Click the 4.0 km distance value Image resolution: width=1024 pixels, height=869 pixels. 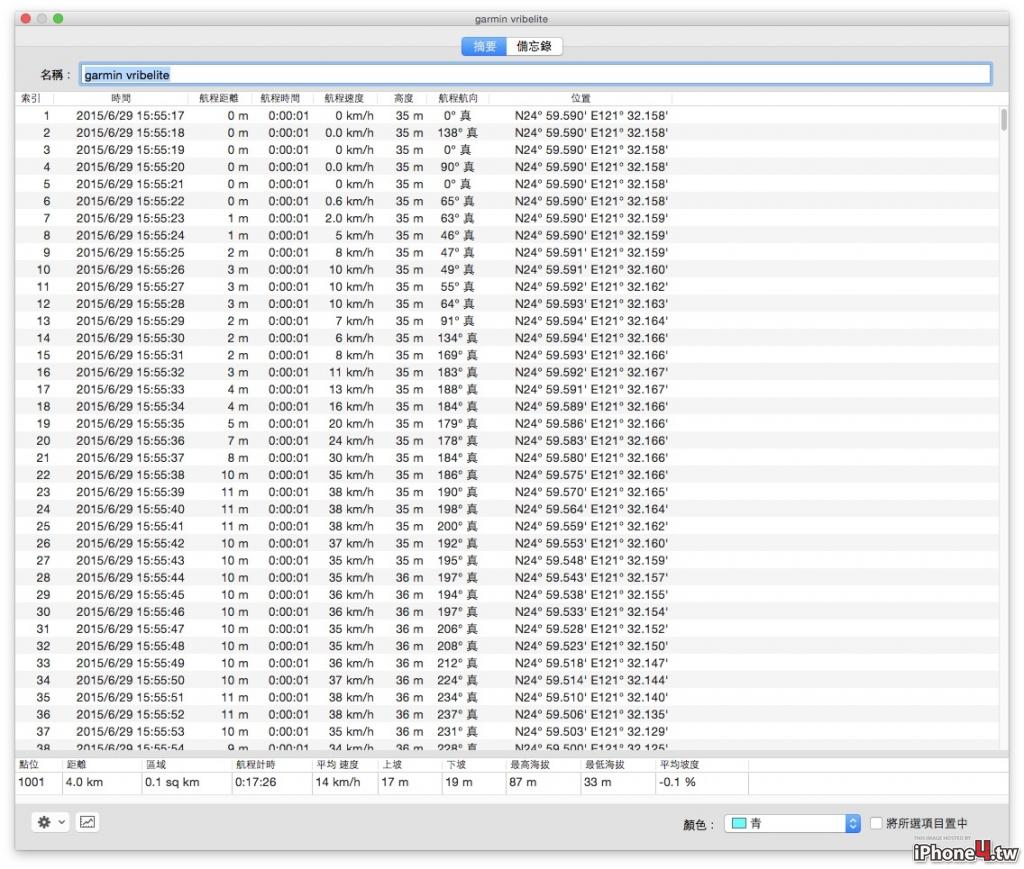point(84,782)
